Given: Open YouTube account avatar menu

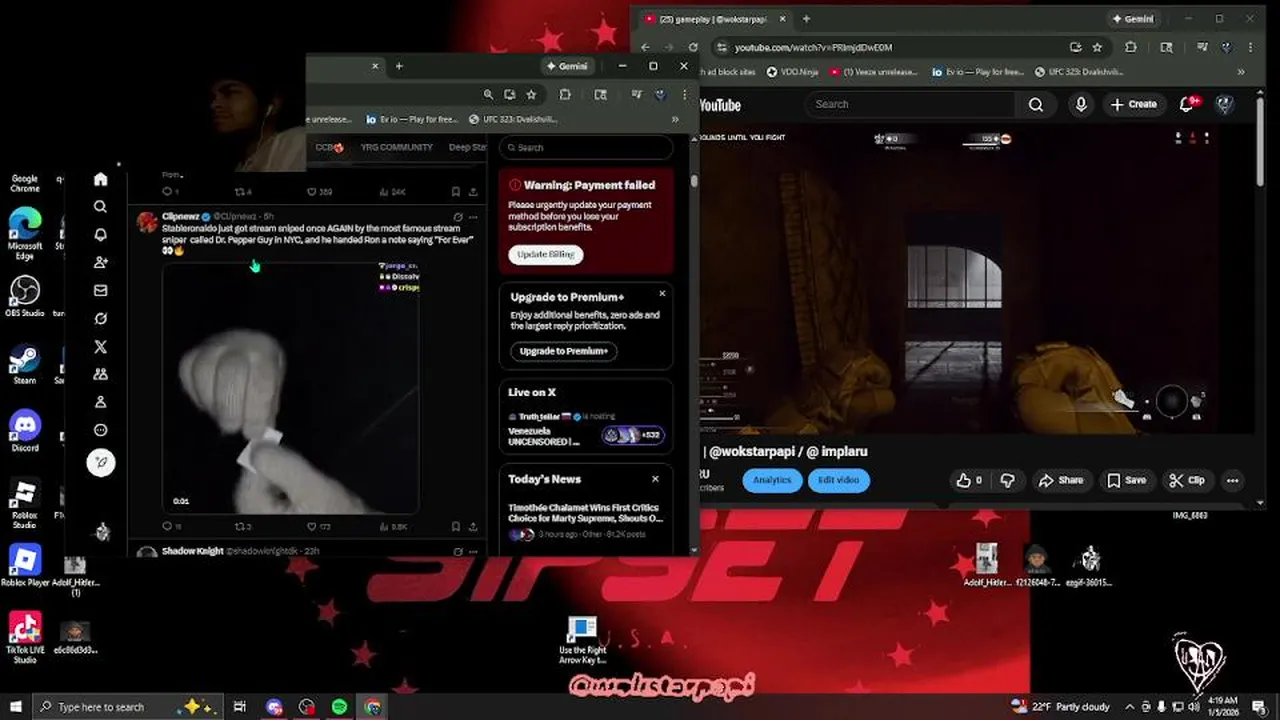Looking at the screenshot, I should tap(1224, 104).
